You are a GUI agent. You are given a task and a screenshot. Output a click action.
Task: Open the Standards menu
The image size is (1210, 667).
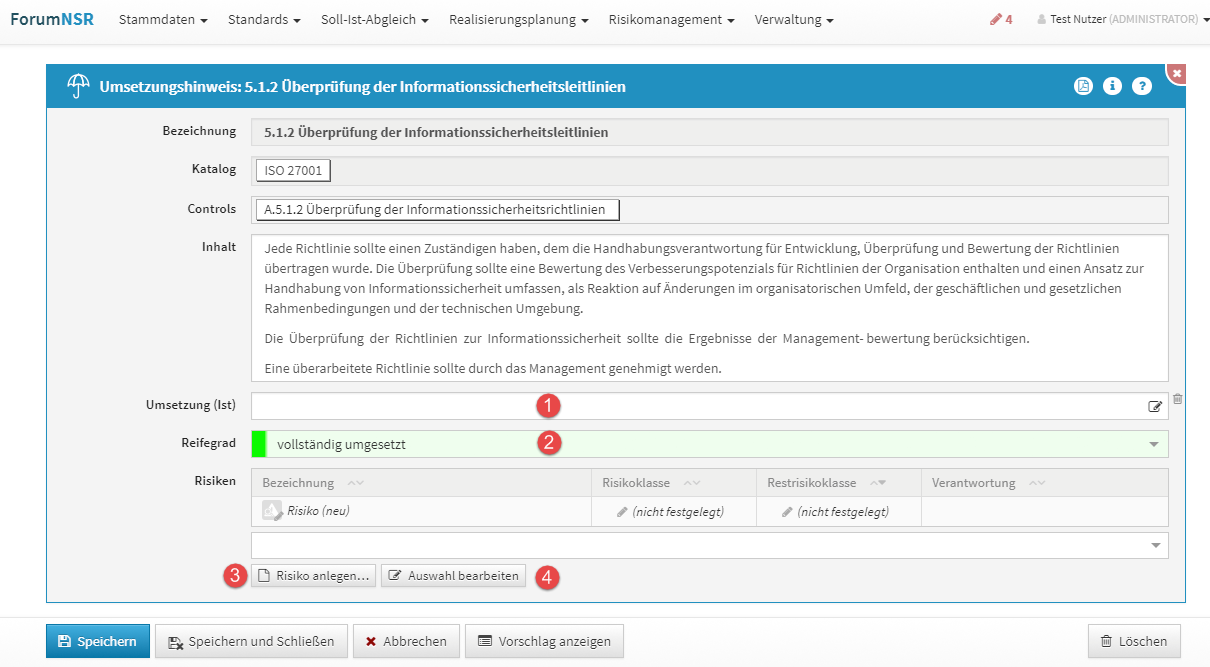click(264, 20)
